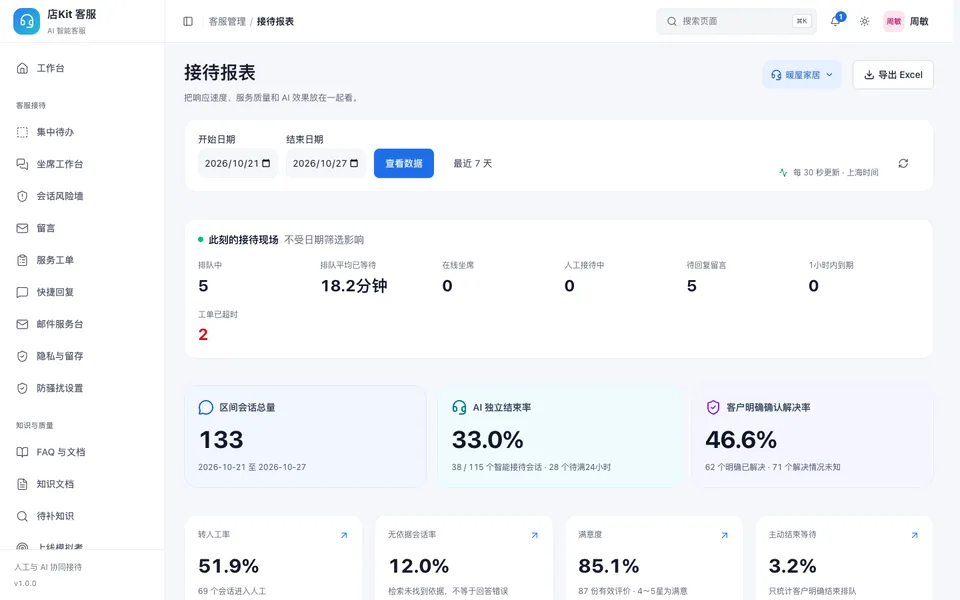This screenshot has width=960, height=600.
Task: Click the 工单已超时 value 2
Action: (203, 334)
